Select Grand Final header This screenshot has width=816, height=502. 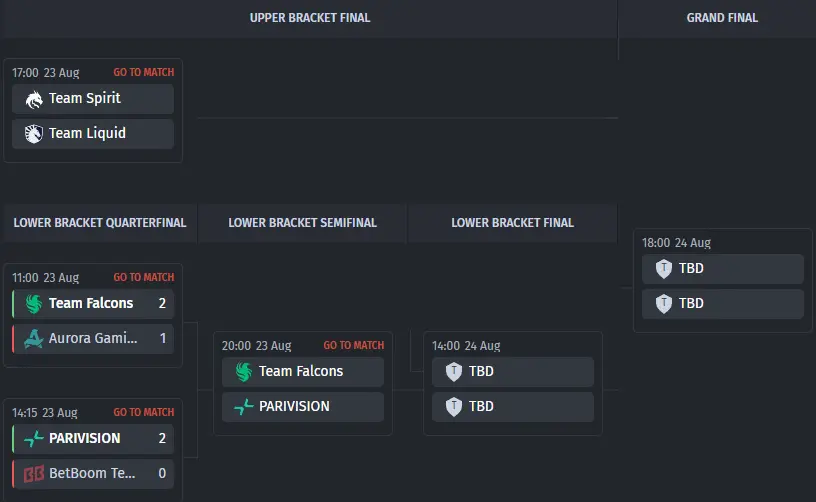722,18
